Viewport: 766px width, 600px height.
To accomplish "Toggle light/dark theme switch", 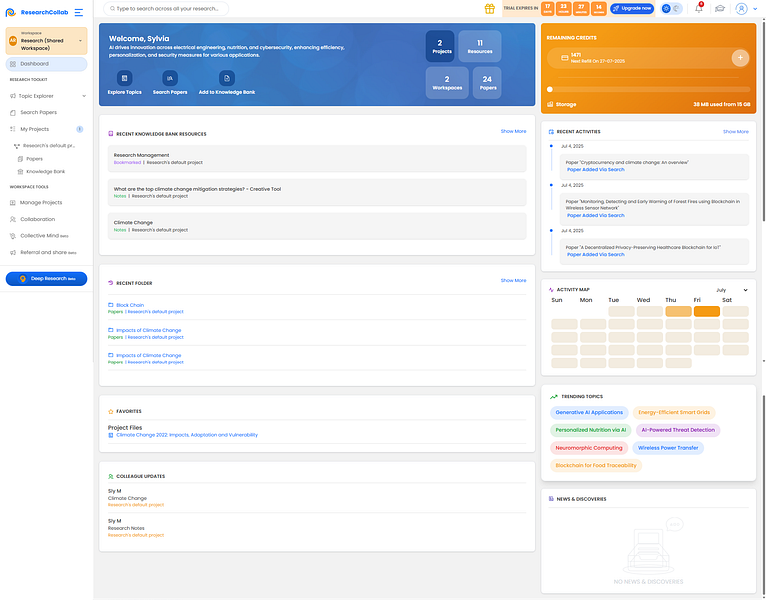I will pos(671,8).
